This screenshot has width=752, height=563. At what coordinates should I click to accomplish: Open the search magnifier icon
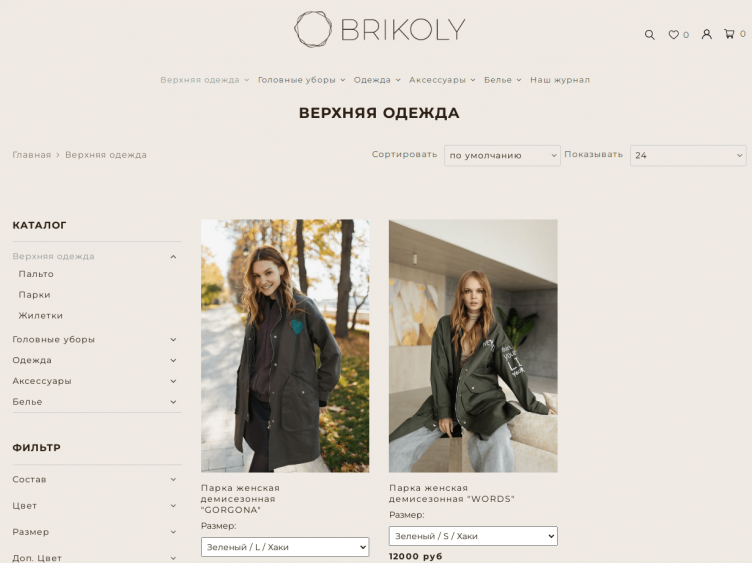pos(649,35)
